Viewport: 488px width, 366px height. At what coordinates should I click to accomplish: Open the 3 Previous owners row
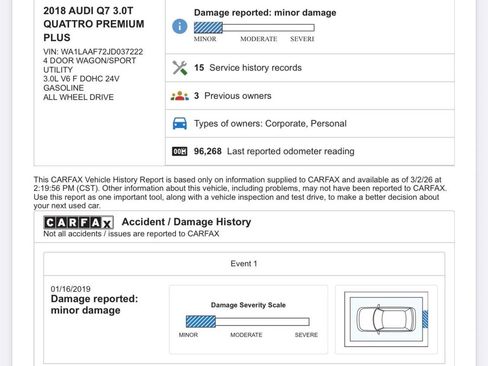[310, 96]
